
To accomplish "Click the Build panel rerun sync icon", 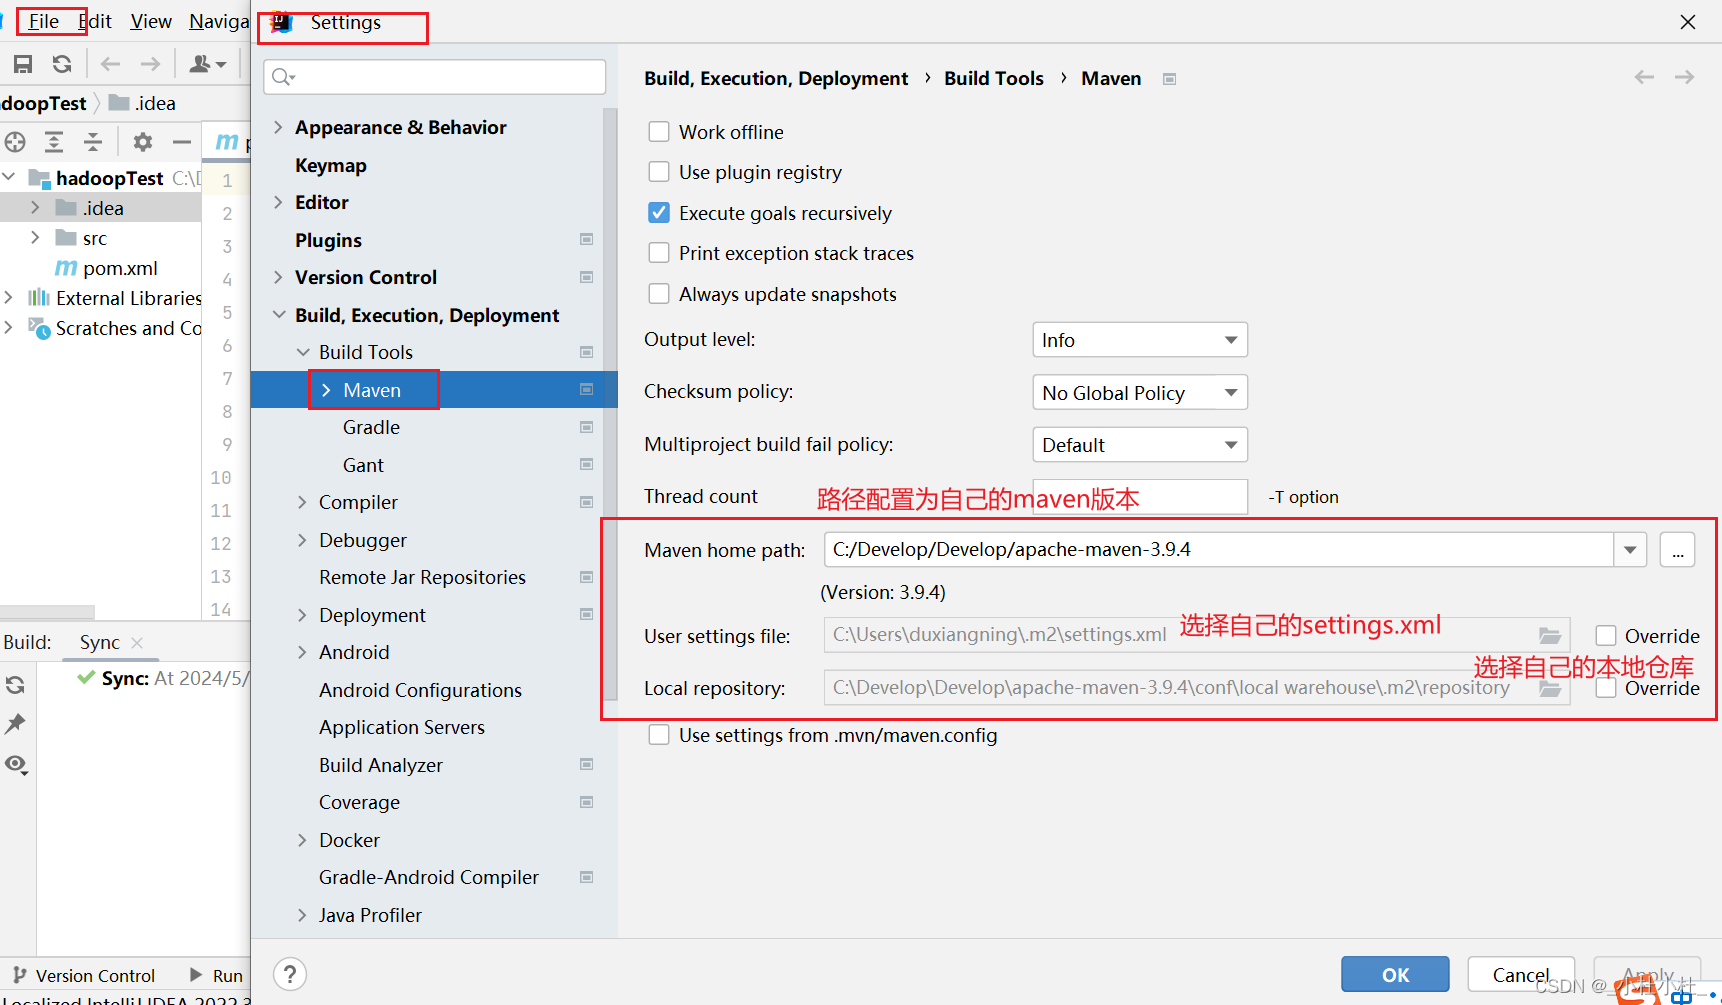I will tap(15, 685).
